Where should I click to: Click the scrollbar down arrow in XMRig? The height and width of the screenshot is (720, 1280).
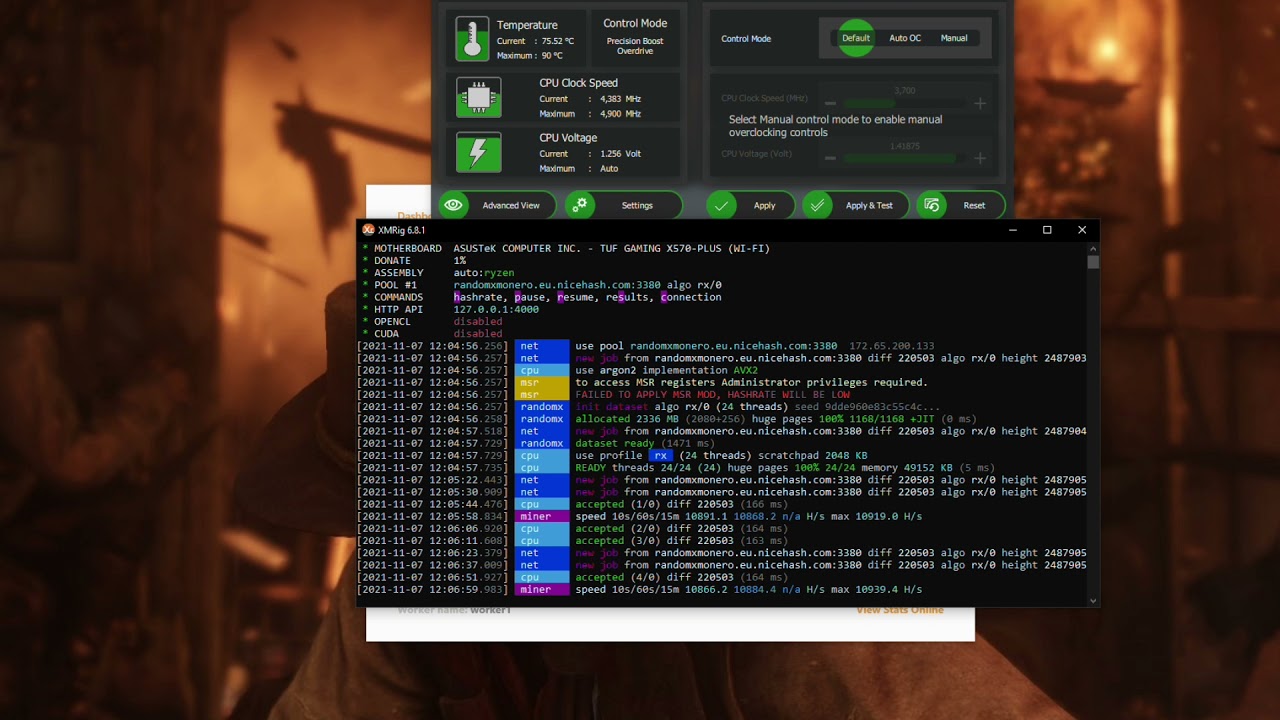(x=1093, y=601)
